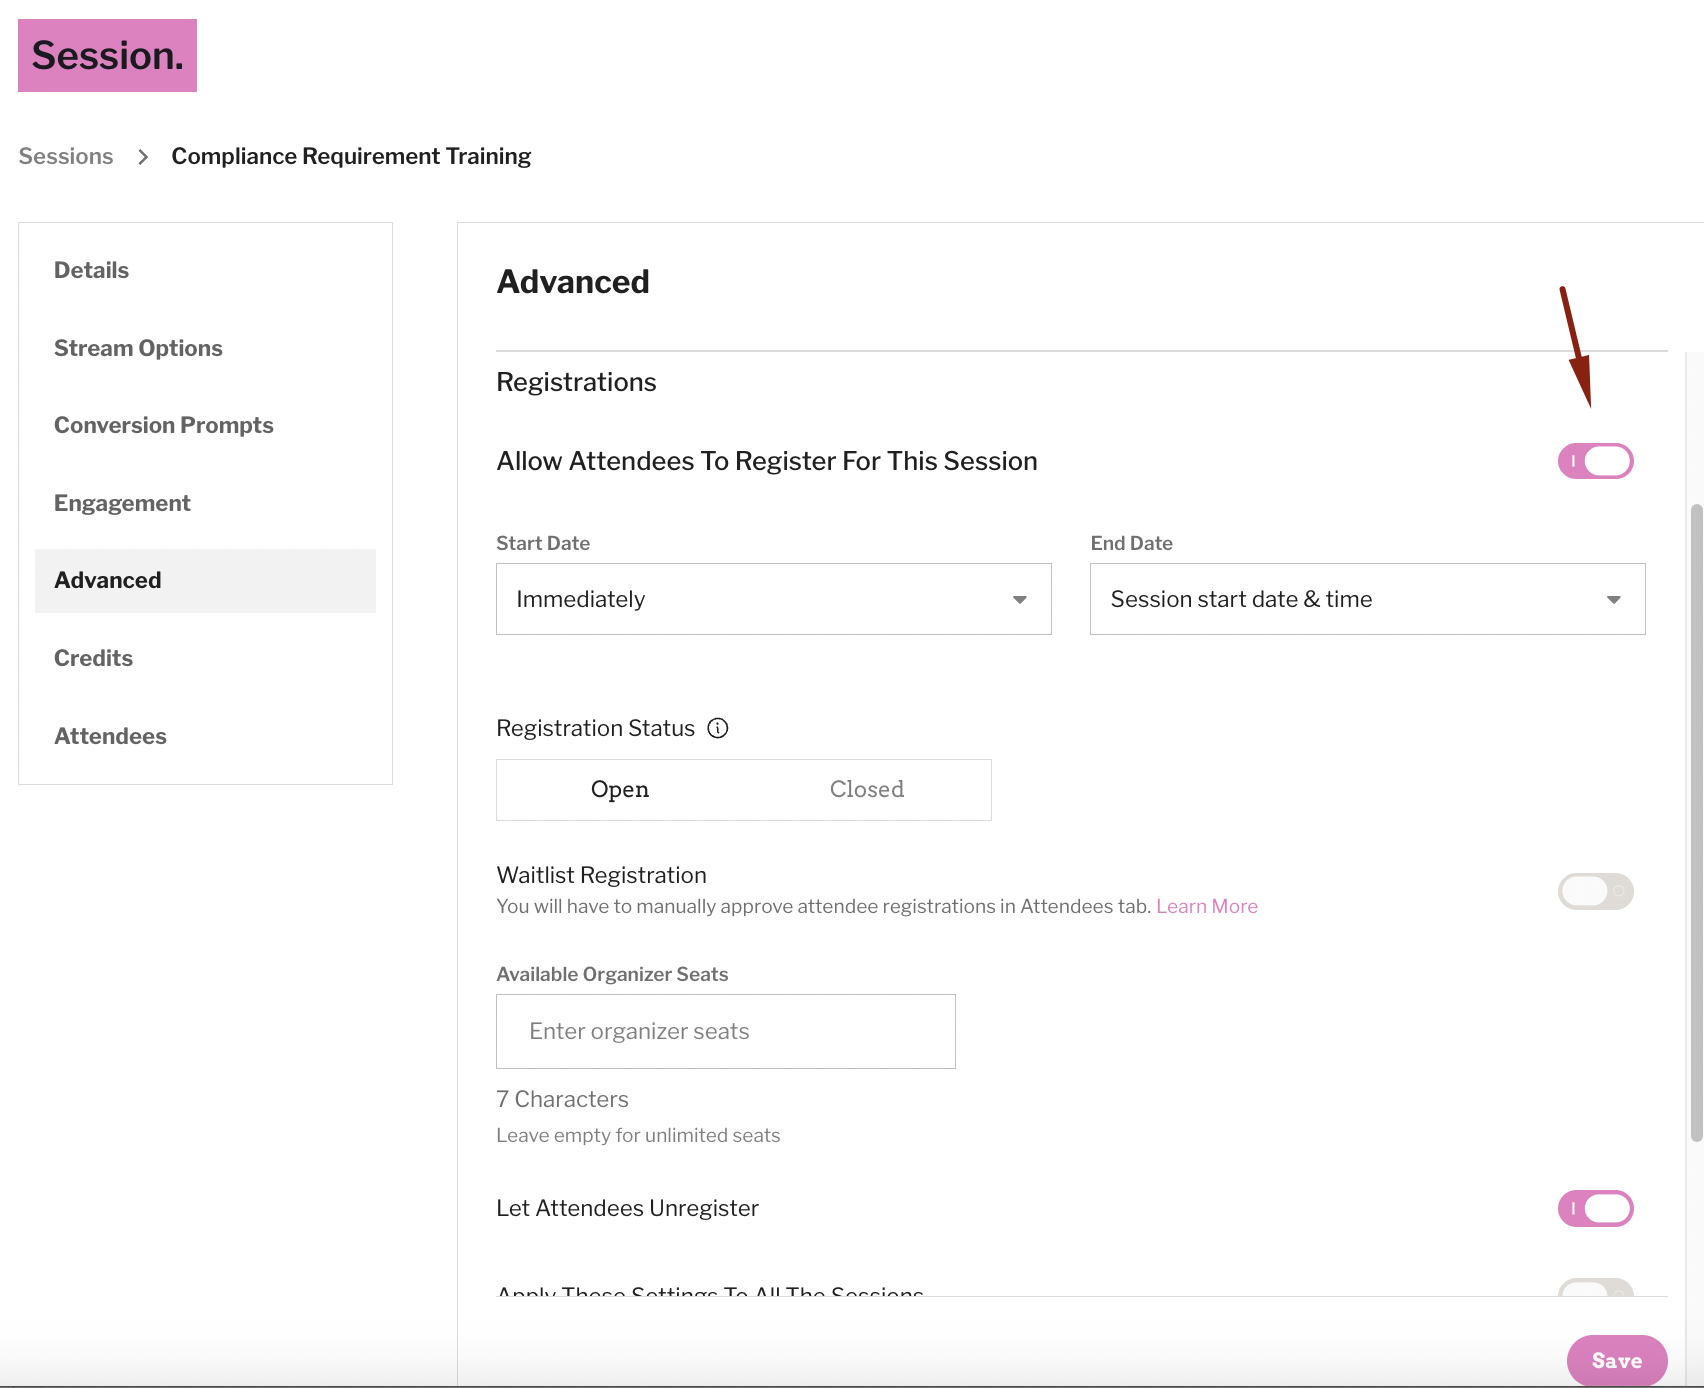Image resolution: width=1704 pixels, height=1388 pixels.
Task: Click the 'Leave empty for unlimited seats' hint
Action: click(x=638, y=1135)
